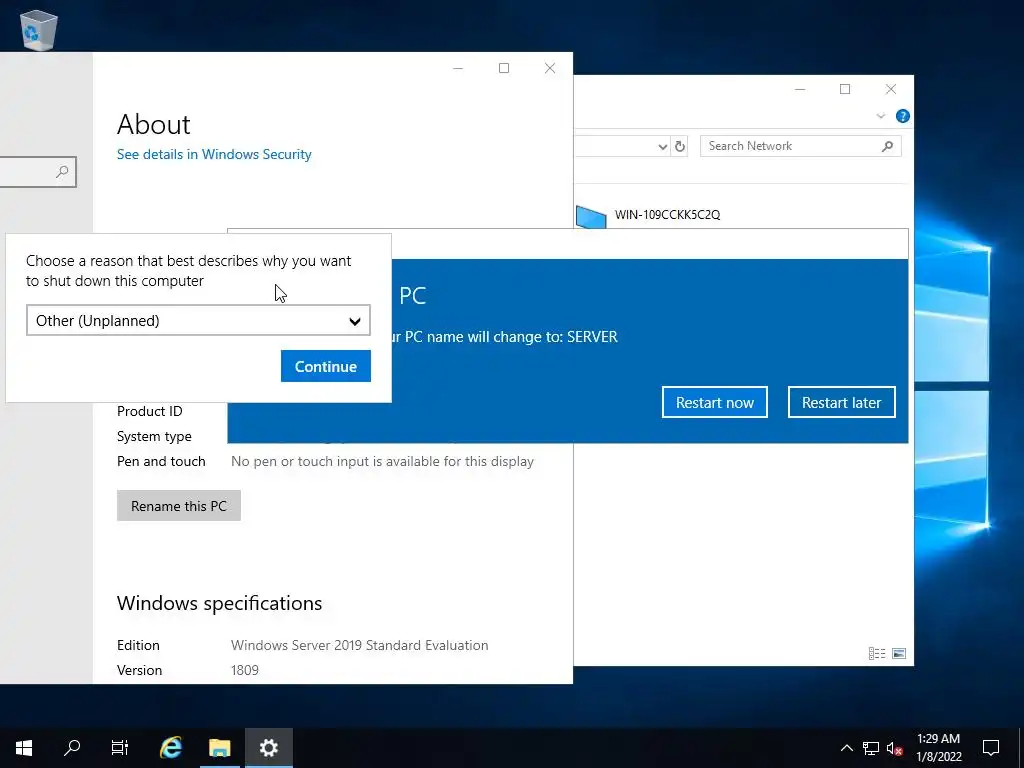This screenshot has height=768, width=1024.
Task: Minimize the Network window
Action: coord(800,89)
